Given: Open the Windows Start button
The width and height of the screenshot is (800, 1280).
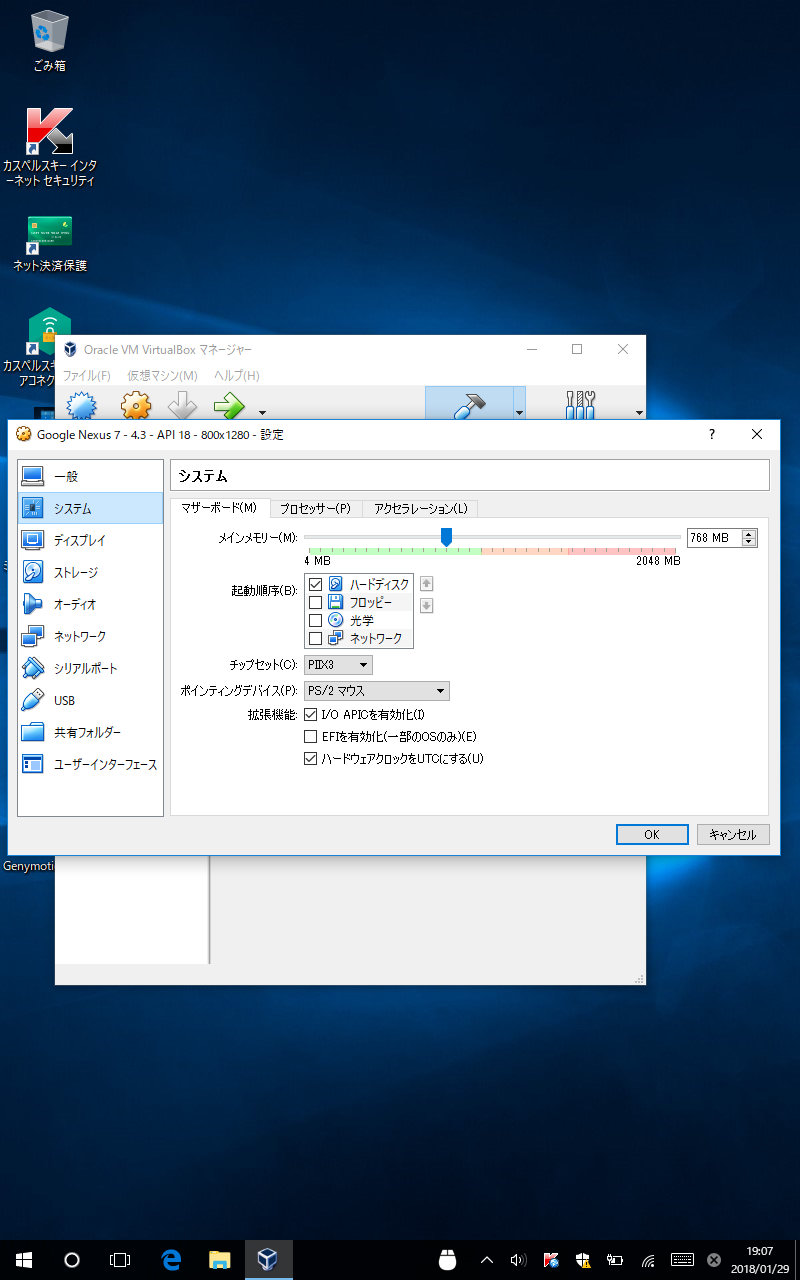Looking at the screenshot, I should (x=24, y=1260).
